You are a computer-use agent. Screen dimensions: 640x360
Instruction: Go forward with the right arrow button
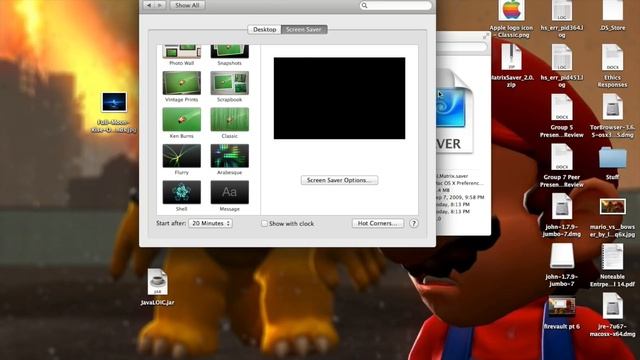(x=160, y=5)
